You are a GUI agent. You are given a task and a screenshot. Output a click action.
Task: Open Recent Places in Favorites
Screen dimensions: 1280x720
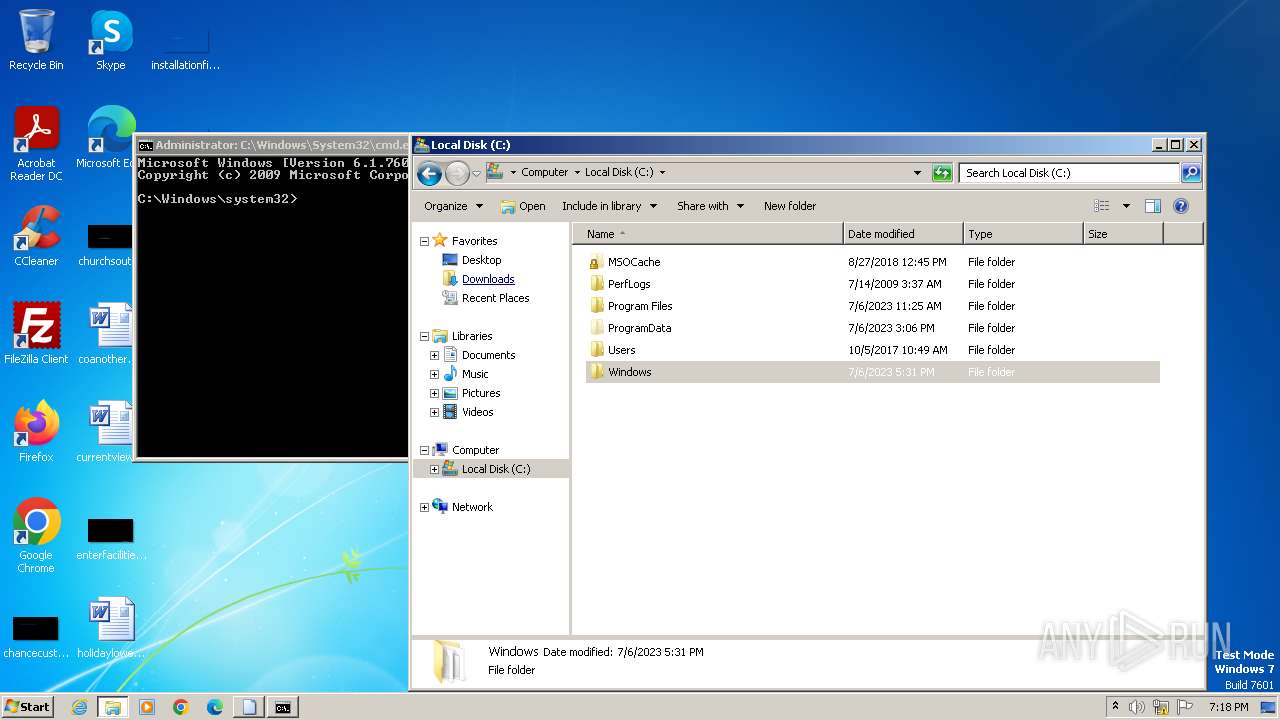coord(495,298)
